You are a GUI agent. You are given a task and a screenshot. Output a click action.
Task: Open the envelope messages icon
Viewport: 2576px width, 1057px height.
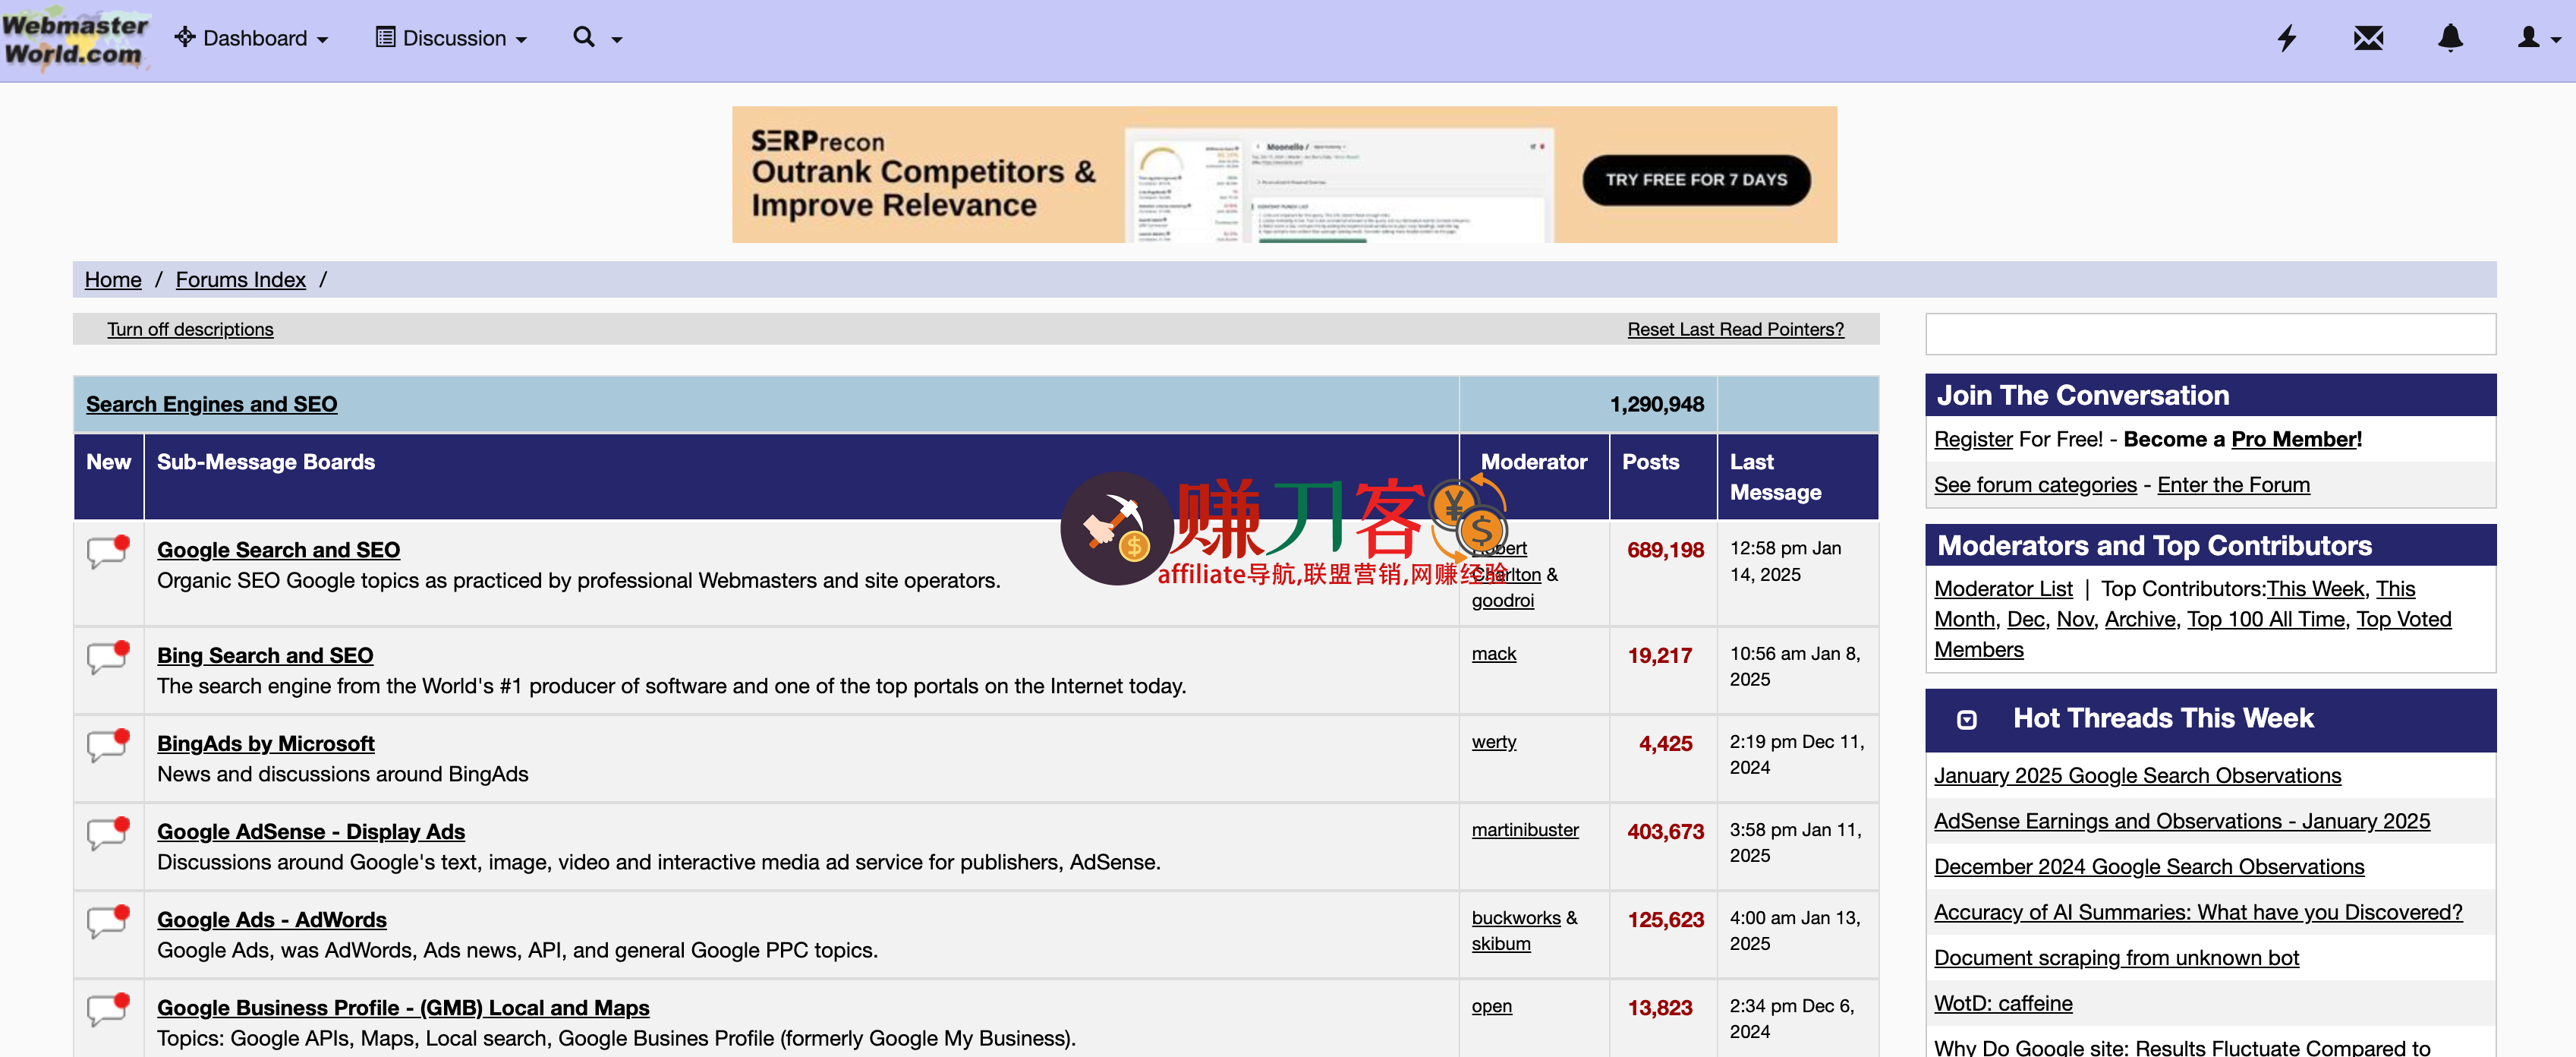pos(2368,38)
